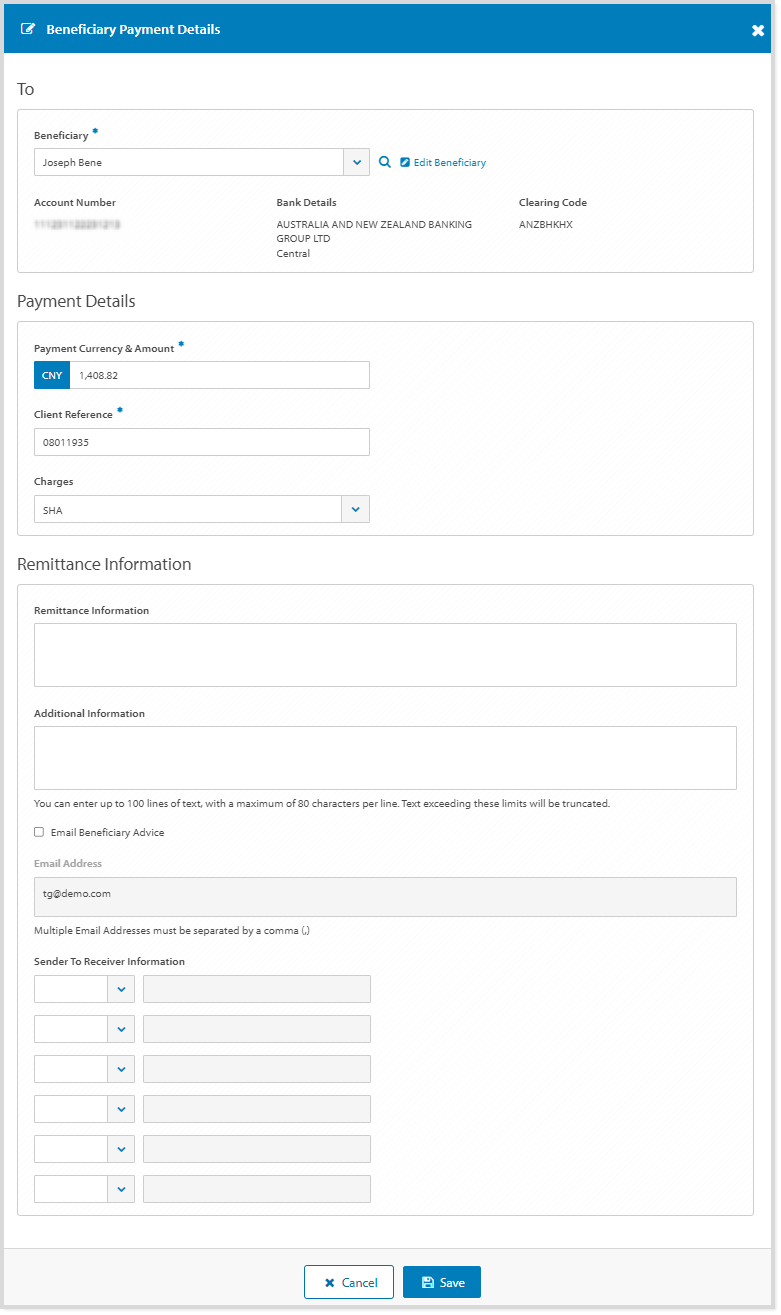Click the X icon inside the Cancel button

coord(330,1281)
